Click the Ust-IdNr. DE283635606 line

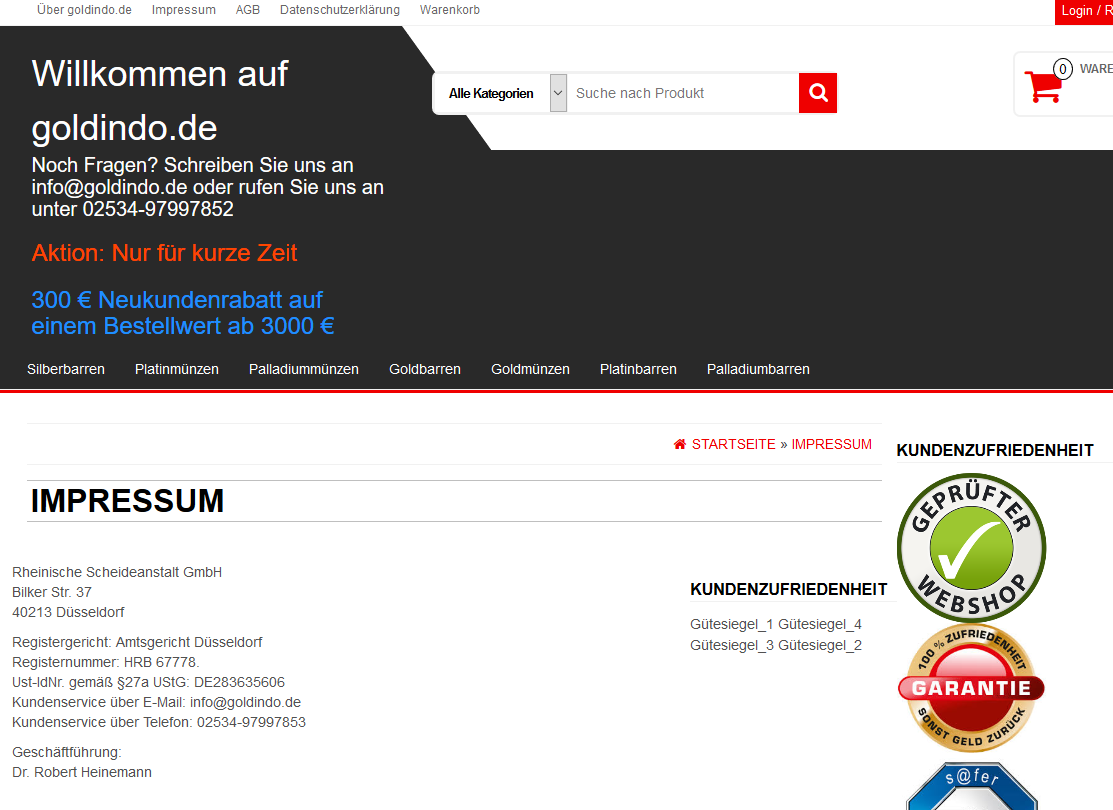coord(148,682)
